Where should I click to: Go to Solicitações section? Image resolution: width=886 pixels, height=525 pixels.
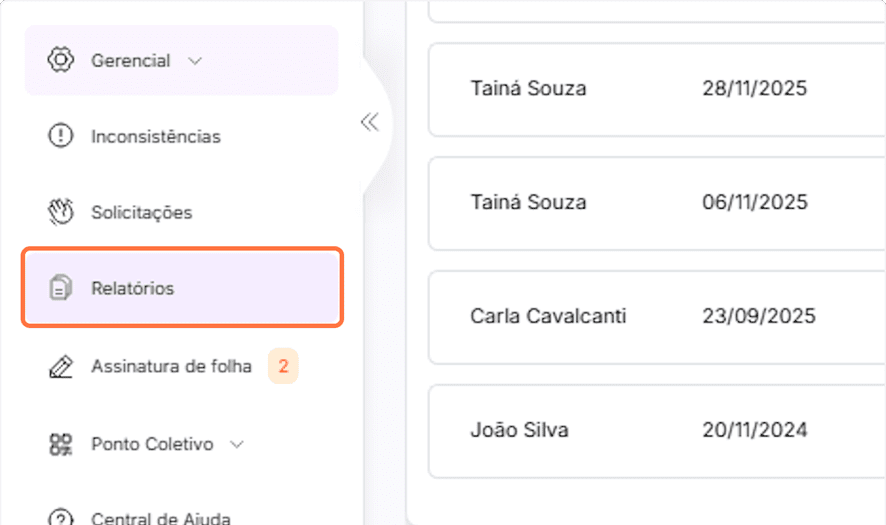(141, 213)
